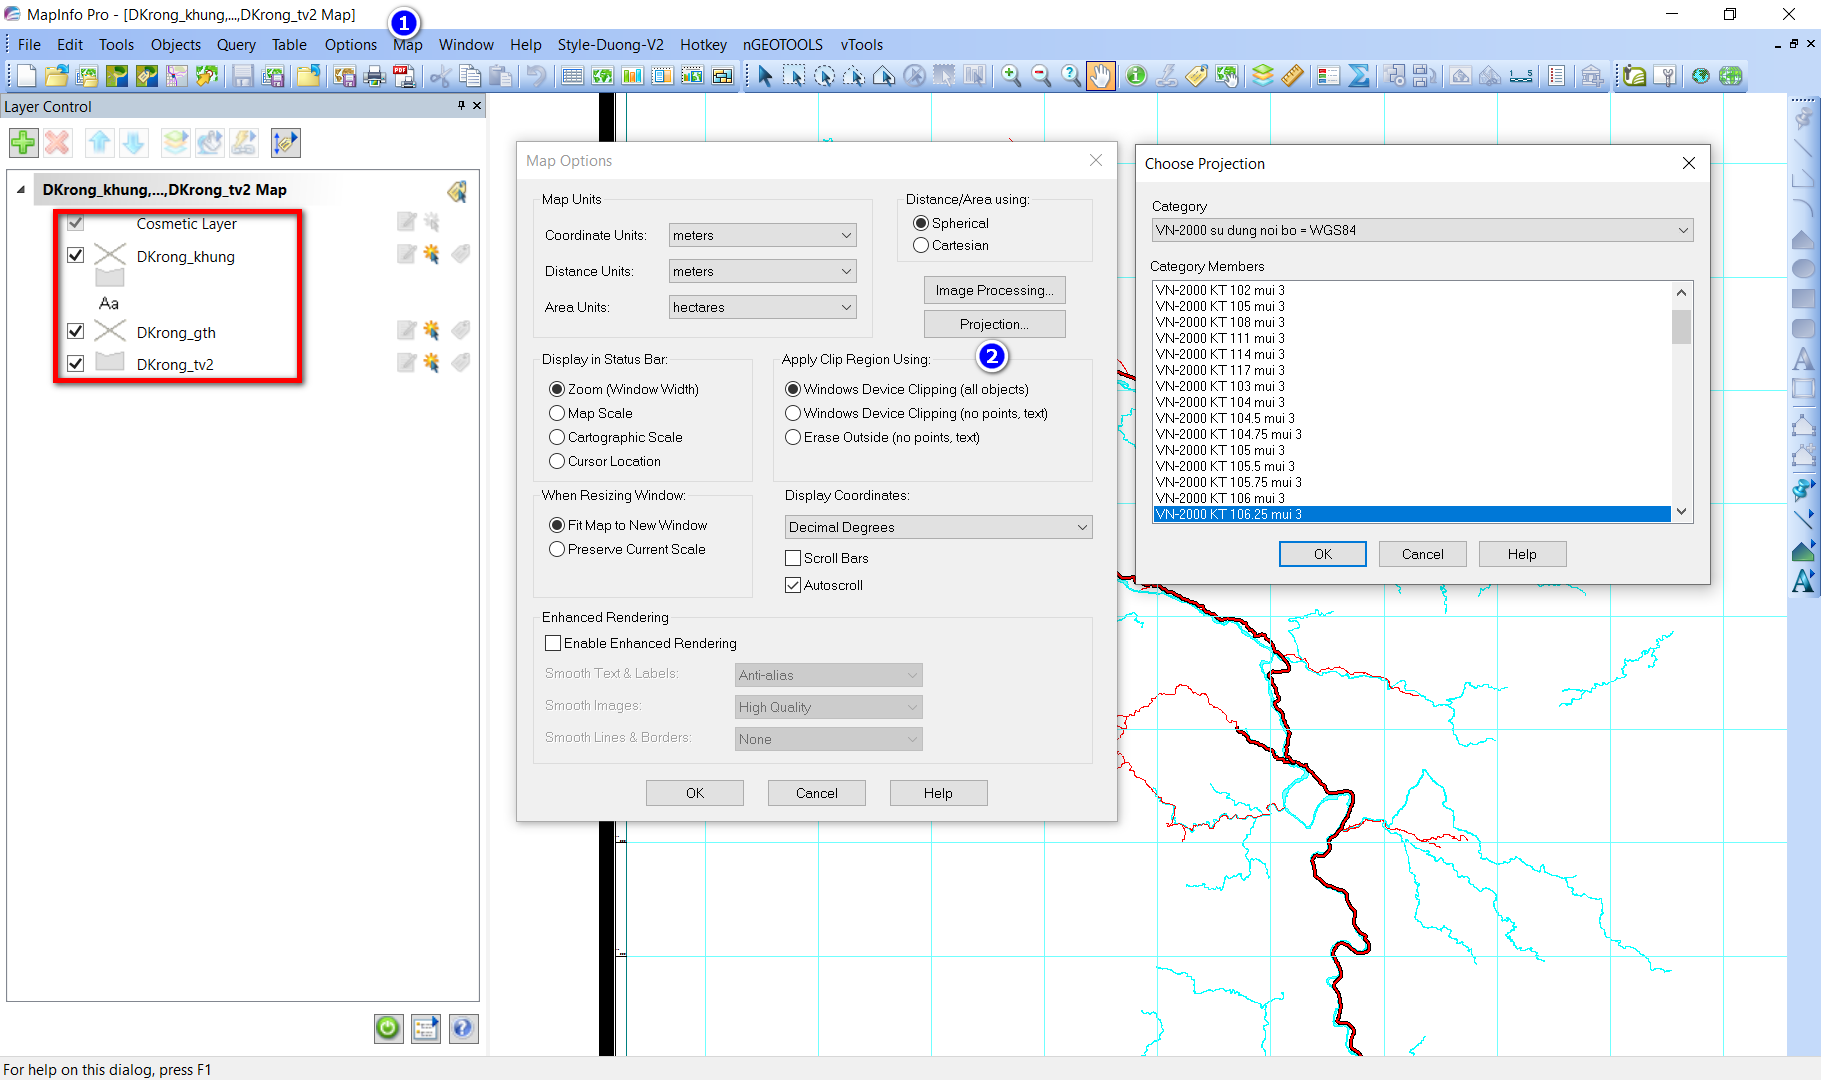
Task: Click the Print icon in toolbar
Action: (375, 76)
